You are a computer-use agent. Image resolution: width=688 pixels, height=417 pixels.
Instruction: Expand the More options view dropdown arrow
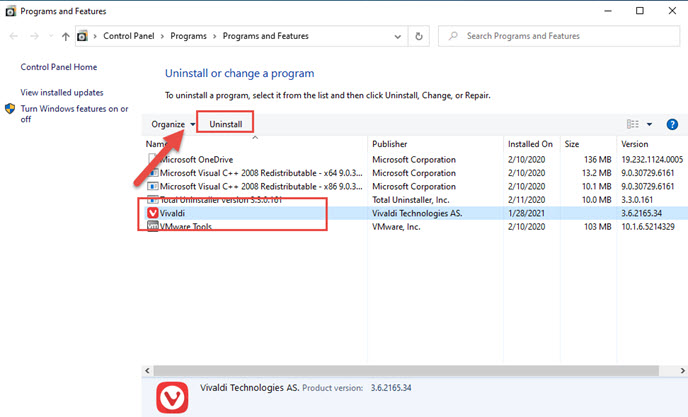coord(649,124)
